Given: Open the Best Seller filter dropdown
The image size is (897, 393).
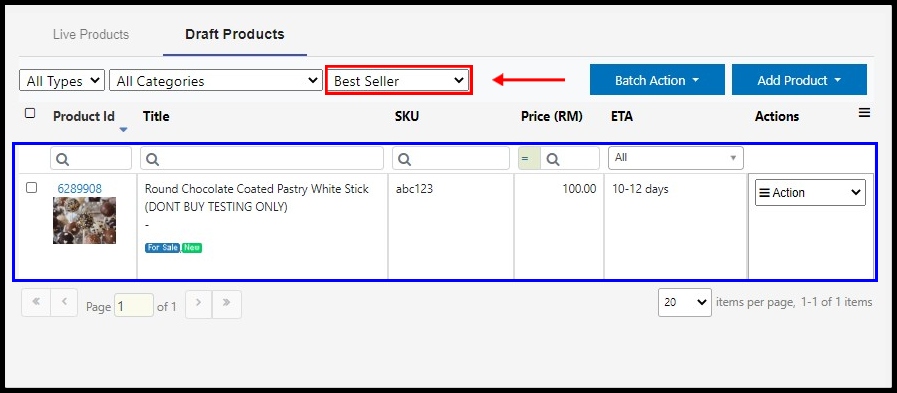Looking at the screenshot, I should (399, 81).
